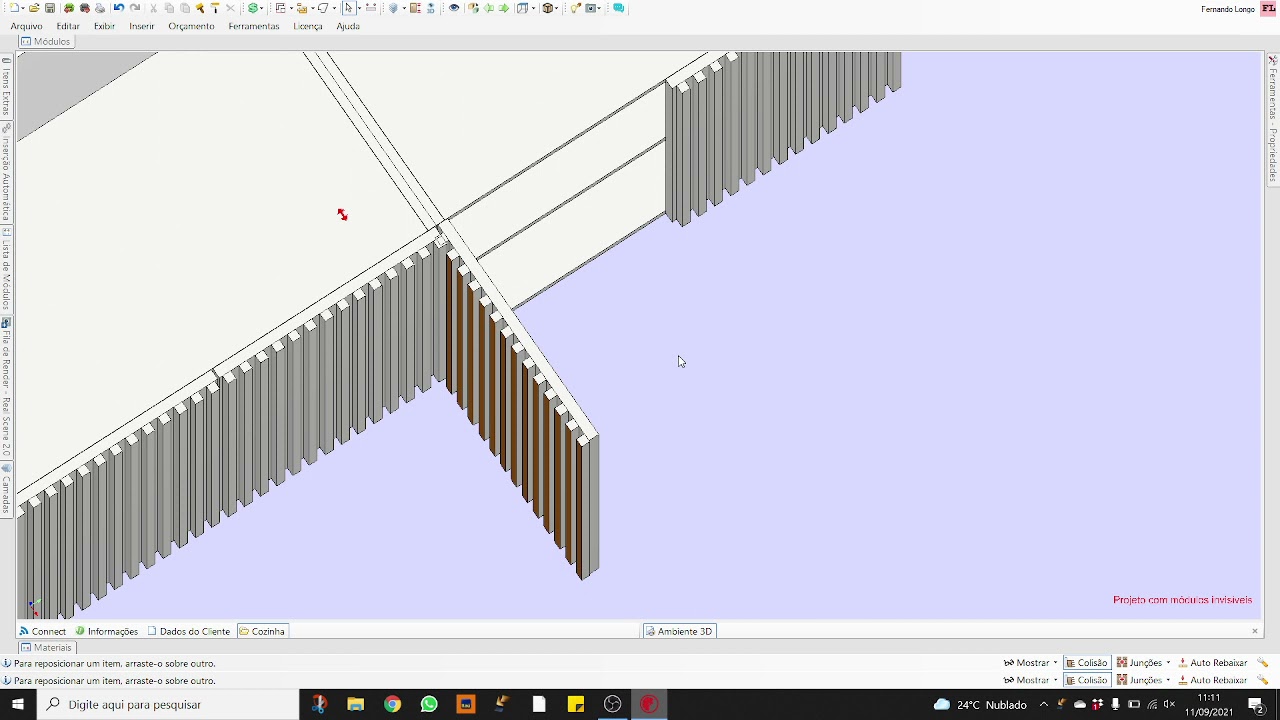Viewport: 1280px width, 720px height.
Task: Click the green left arrow icon
Action: pos(488,8)
